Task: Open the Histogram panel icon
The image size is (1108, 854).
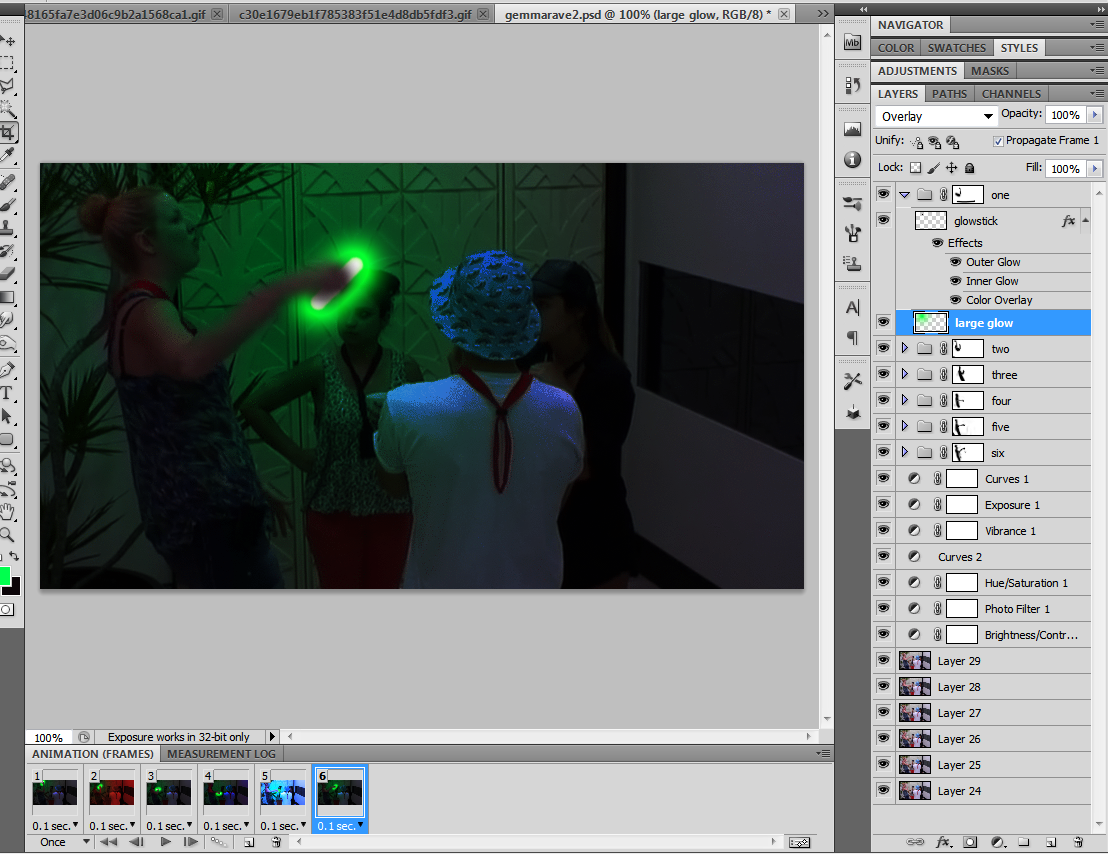Action: [x=853, y=129]
